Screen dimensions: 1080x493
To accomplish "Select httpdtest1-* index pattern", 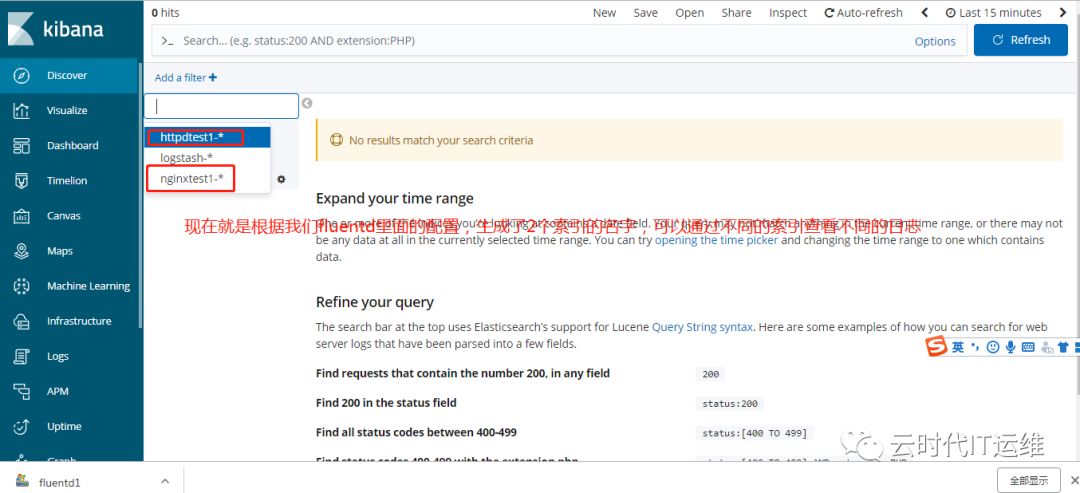I will 193,137.
